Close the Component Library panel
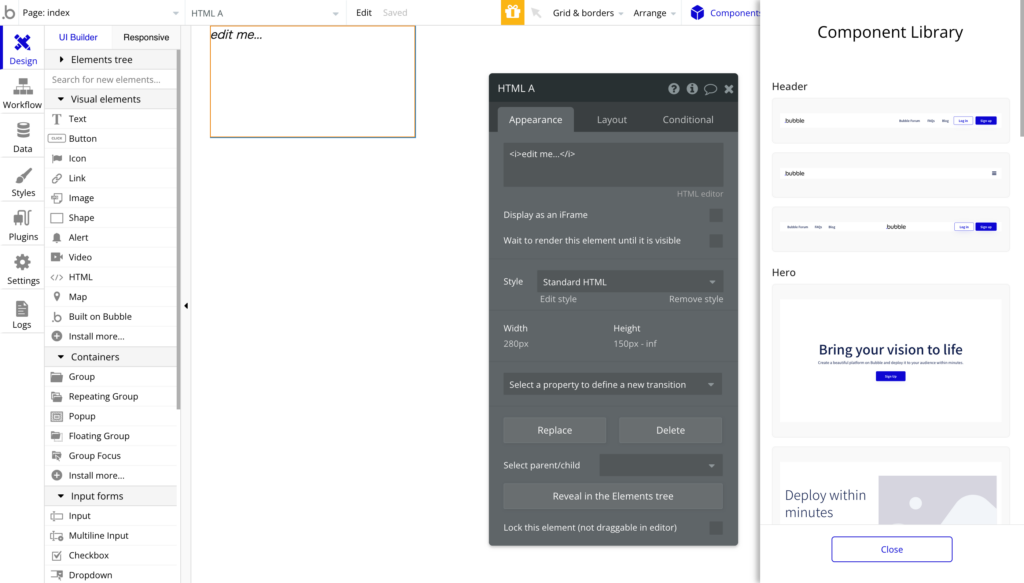Viewport: 1024px width, 583px height. pyautogui.click(x=891, y=549)
